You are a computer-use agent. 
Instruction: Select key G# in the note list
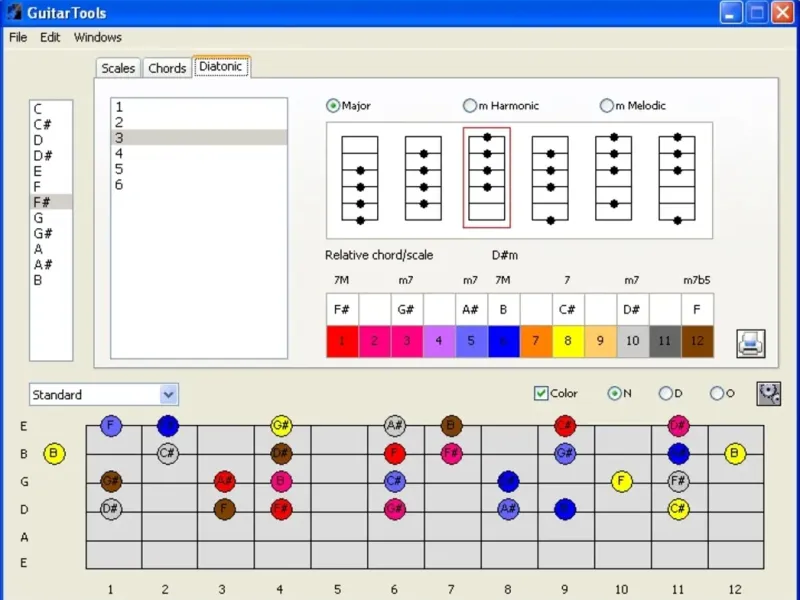point(51,233)
